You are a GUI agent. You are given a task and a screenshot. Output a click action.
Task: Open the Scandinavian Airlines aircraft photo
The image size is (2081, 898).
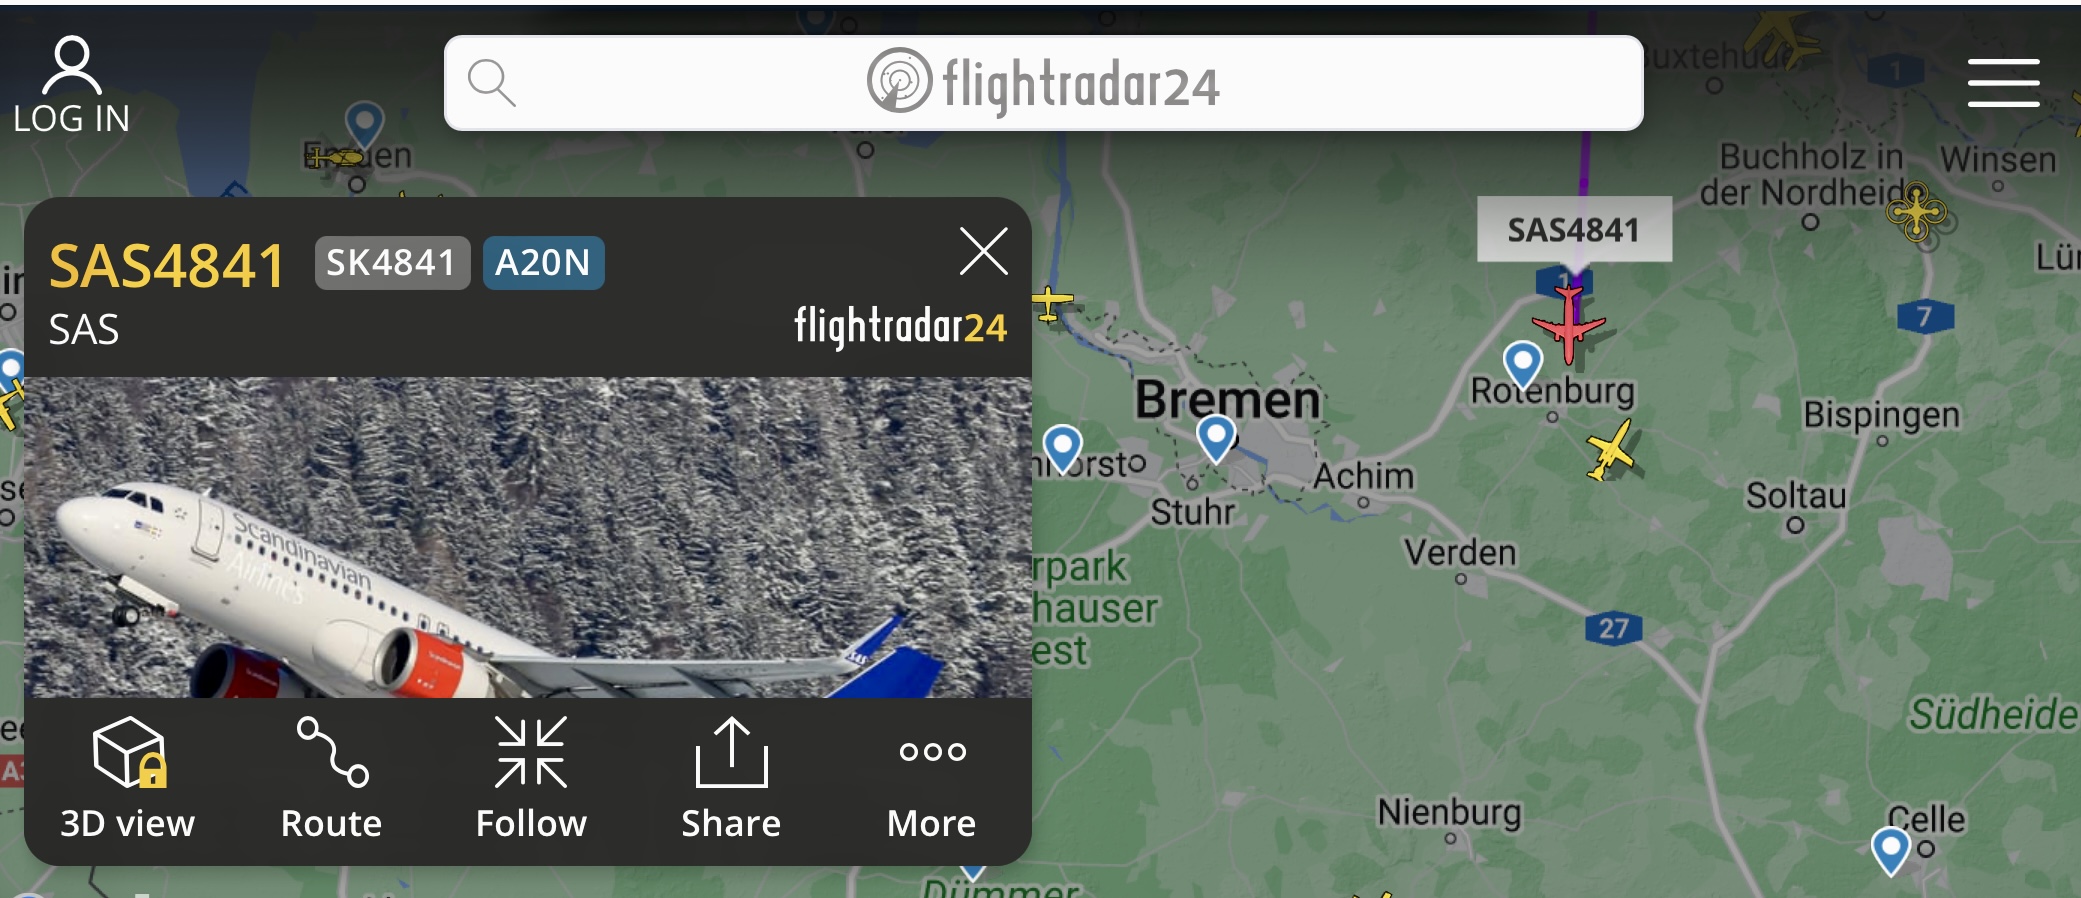point(528,537)
